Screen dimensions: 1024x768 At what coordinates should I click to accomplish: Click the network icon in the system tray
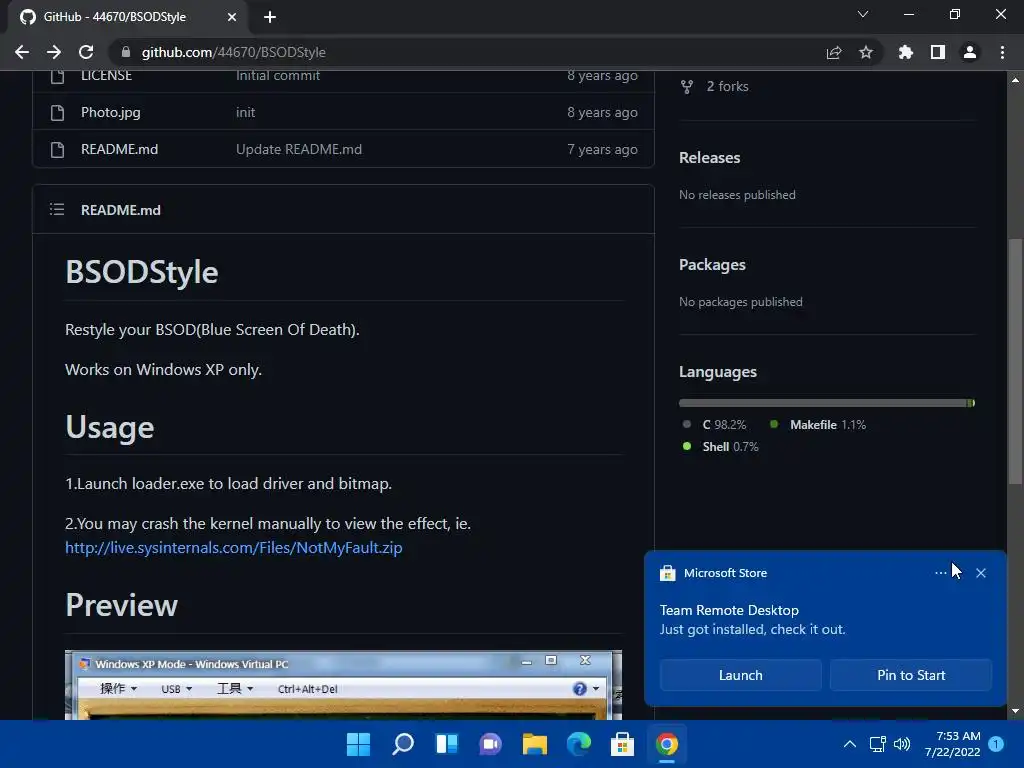pyautogui.click(x=878, y=744)
